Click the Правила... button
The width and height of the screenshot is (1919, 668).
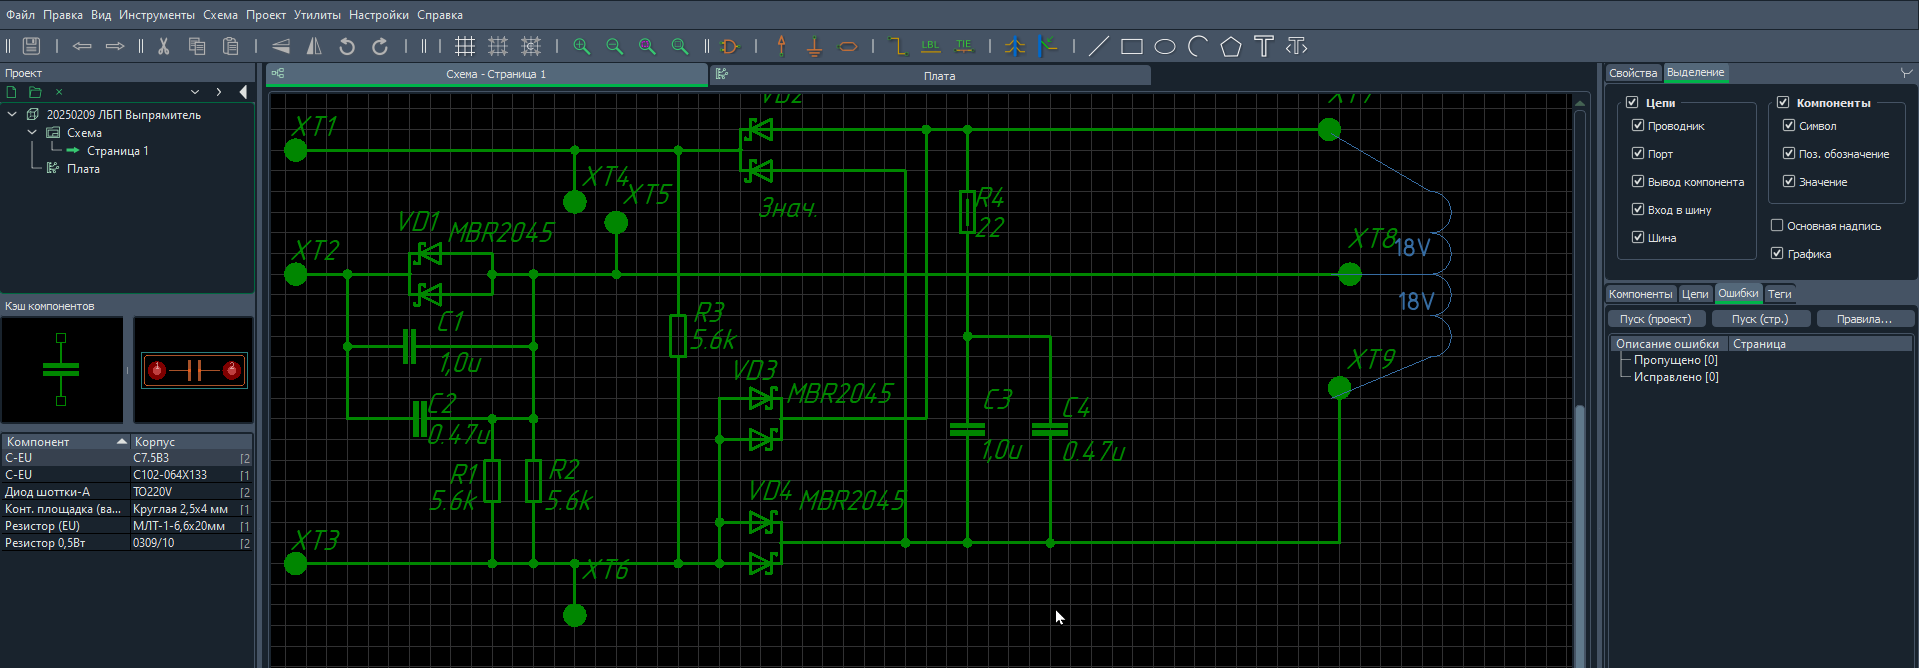[x=1864, y=319]
